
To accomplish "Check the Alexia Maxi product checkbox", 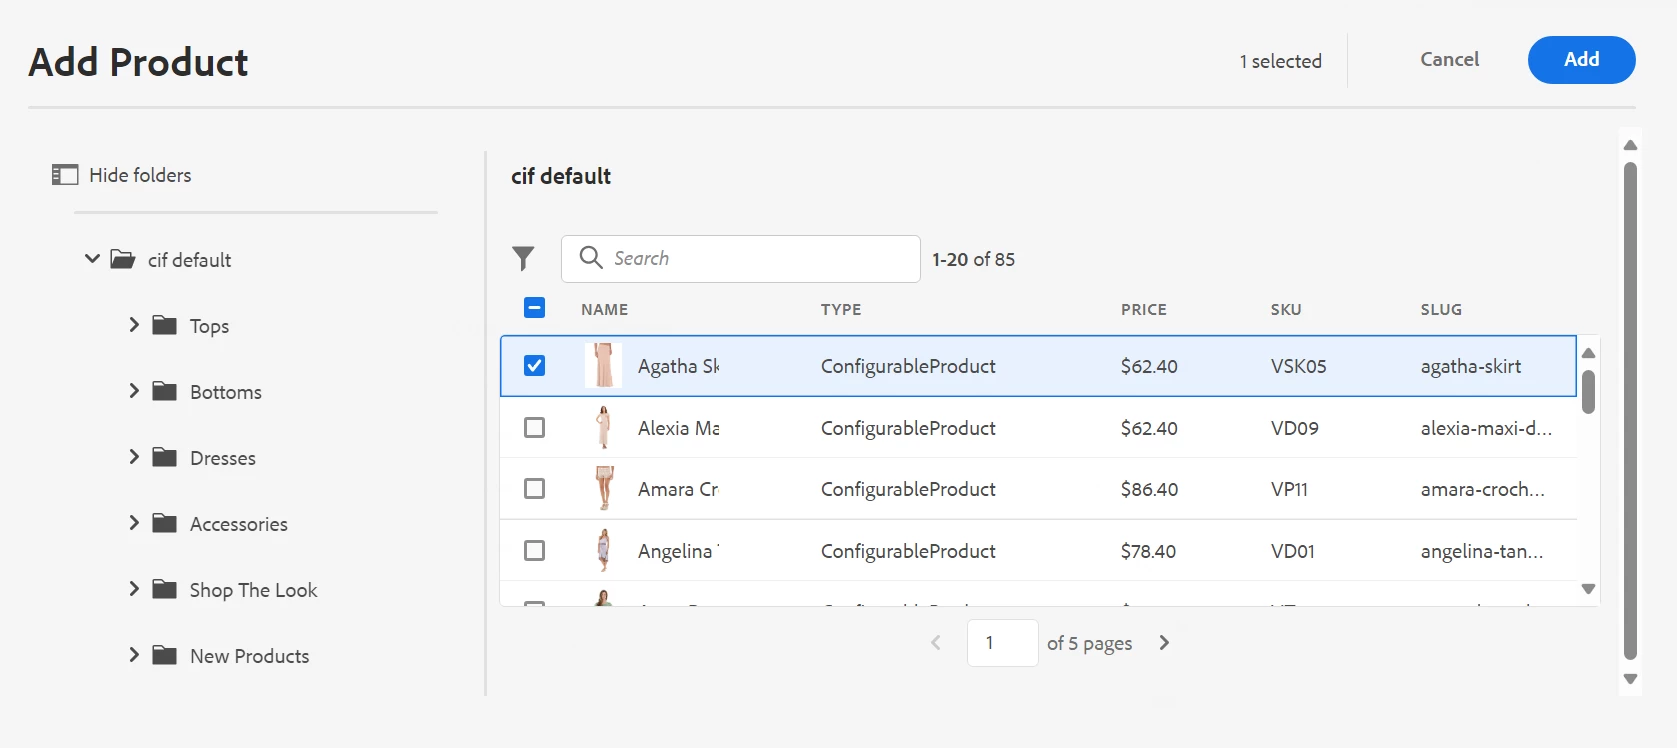I will tap(535, 428).
